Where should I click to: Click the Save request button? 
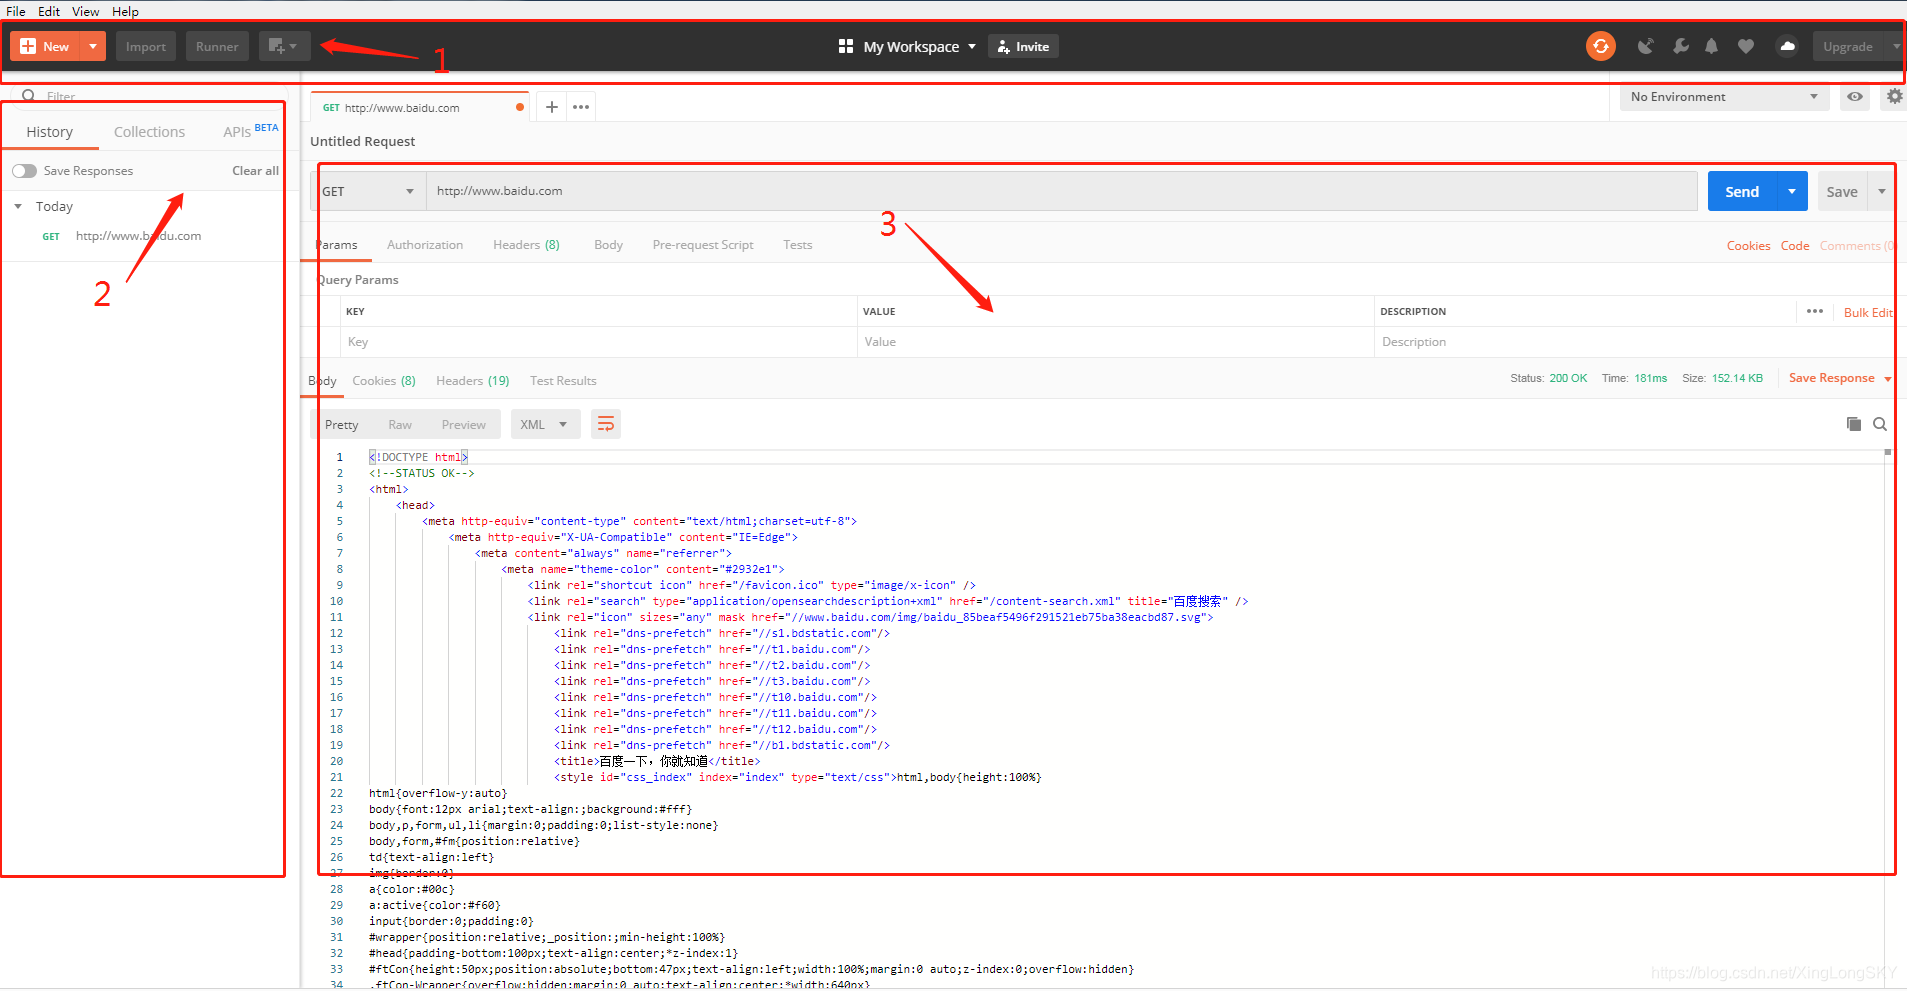click(1842, 192)
